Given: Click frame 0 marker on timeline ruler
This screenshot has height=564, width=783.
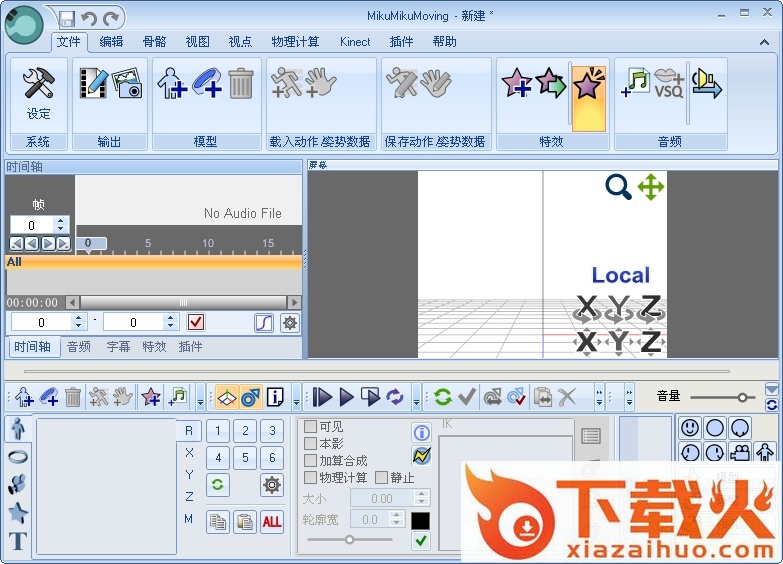Looking at the screenshot, I should pyautogui.click(x=88, y=244).
